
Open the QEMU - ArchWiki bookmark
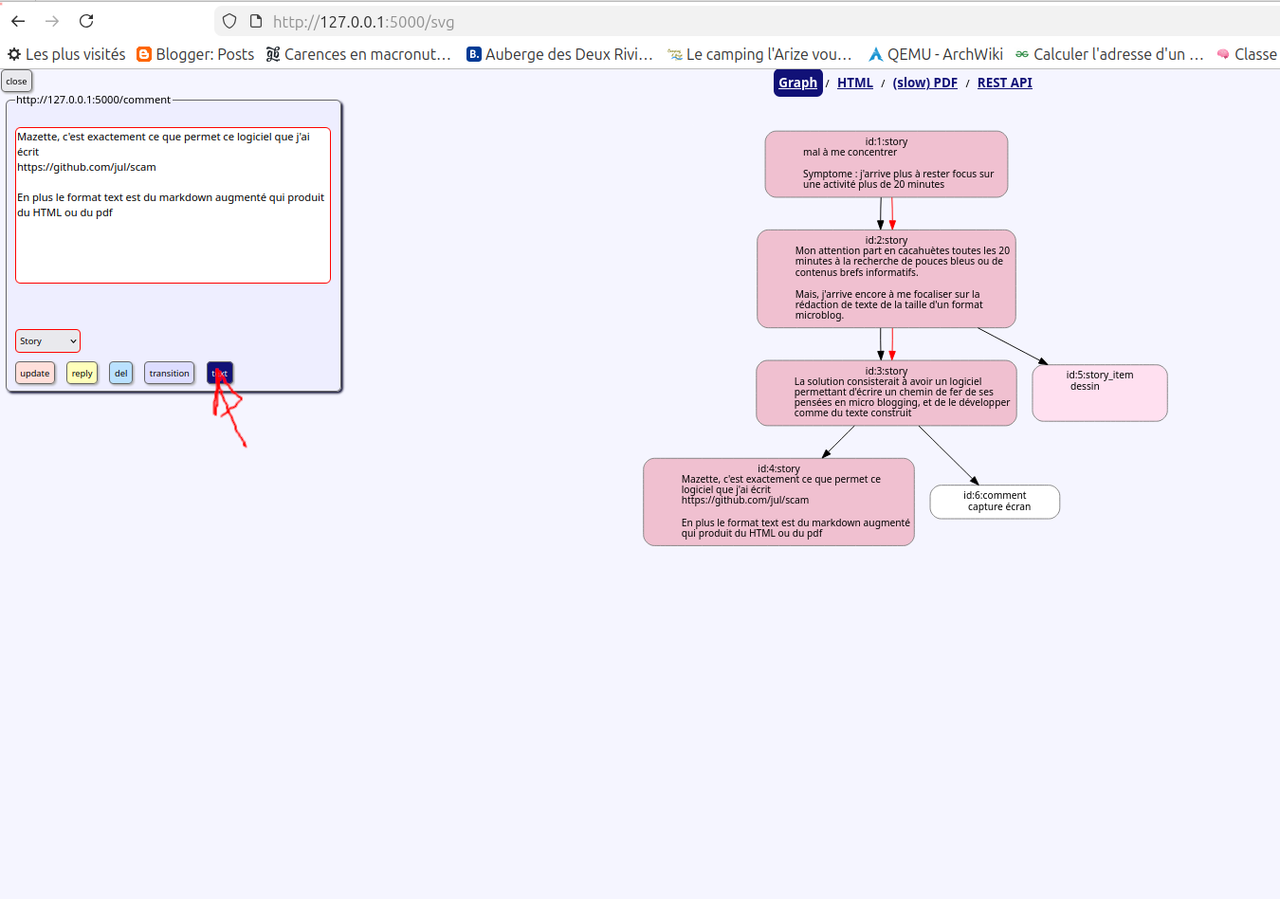(x=935, y=54)
